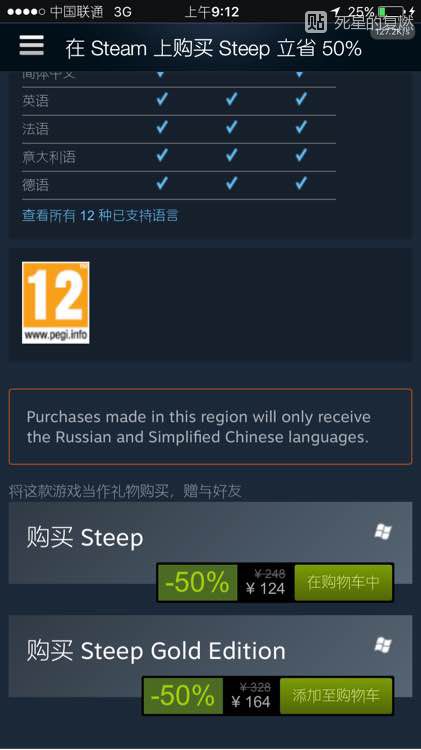Tap signal strength dots in status bar
This screenshot has height=750, width=421.
tap(26, 11)
